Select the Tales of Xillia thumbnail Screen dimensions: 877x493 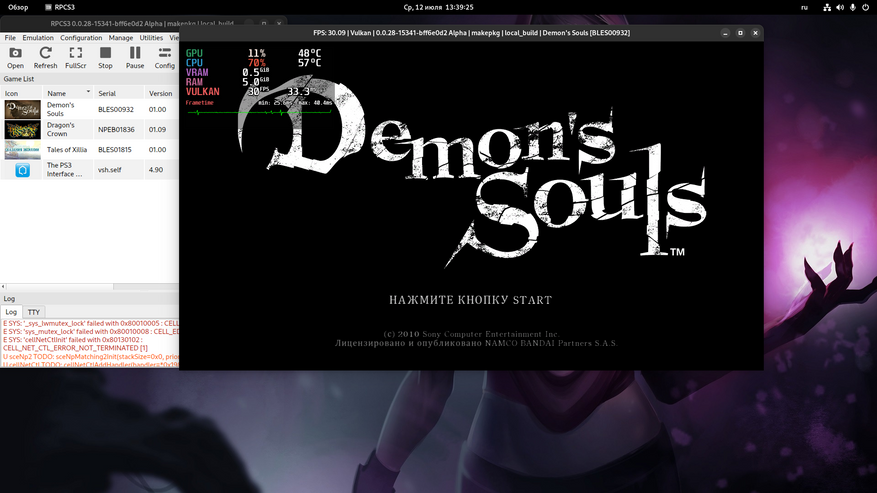click(22, 149)
